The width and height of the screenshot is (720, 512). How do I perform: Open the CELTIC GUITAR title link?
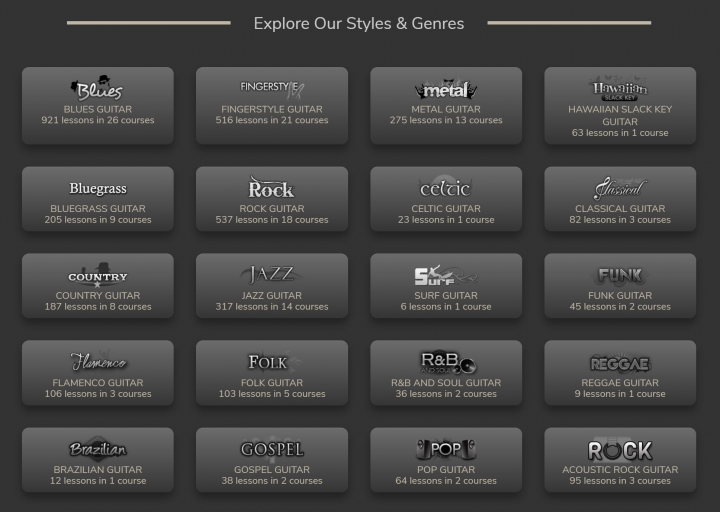(x=446, y=208)
